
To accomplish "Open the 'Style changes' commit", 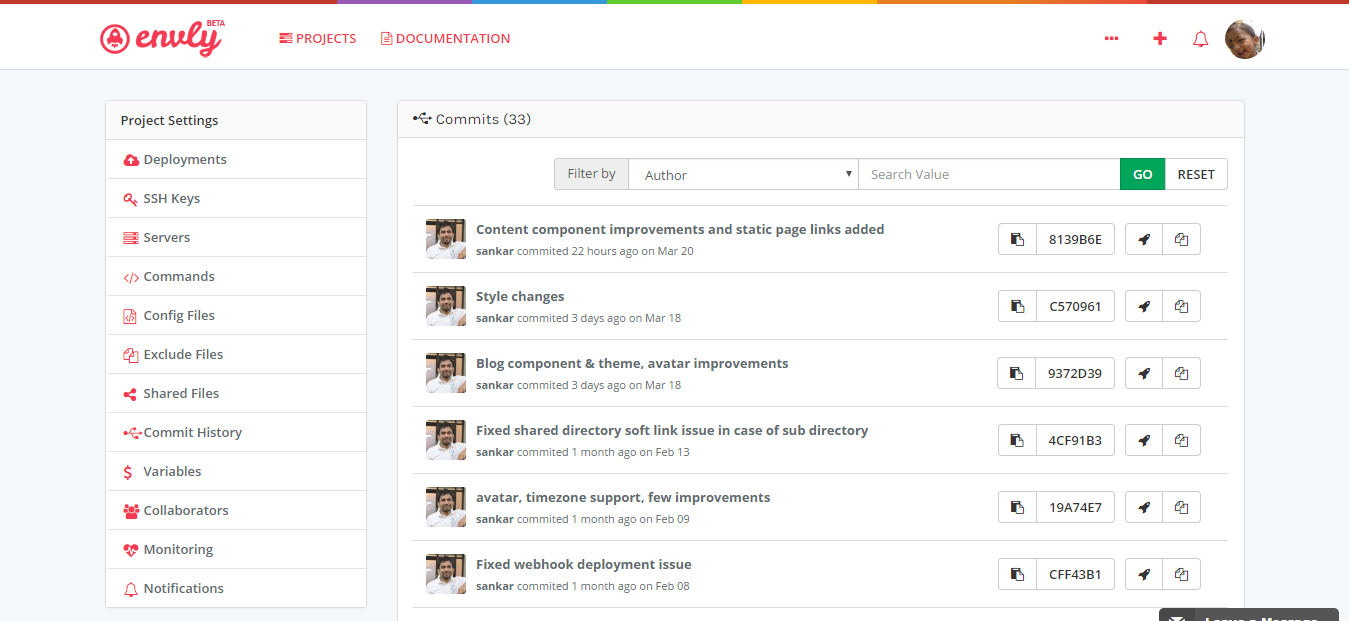I will click(x=520, y=296).
